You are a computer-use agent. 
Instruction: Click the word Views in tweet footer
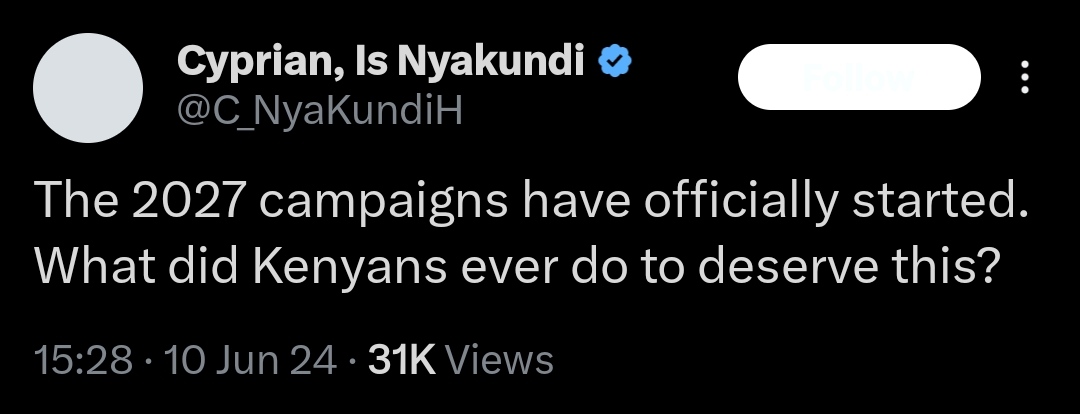[x=499, y=360]
